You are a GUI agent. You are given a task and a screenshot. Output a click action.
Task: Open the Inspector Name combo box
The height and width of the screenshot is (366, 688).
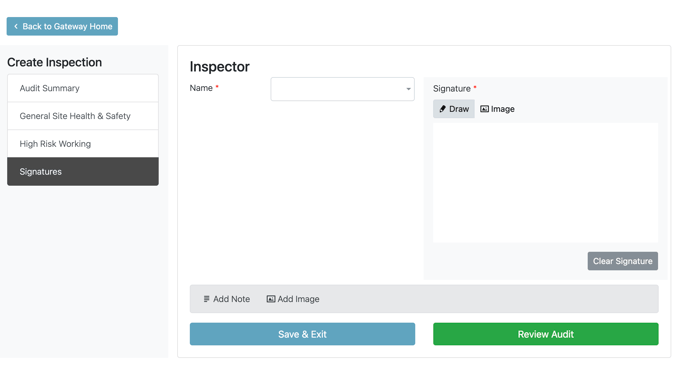click(342, 89)
